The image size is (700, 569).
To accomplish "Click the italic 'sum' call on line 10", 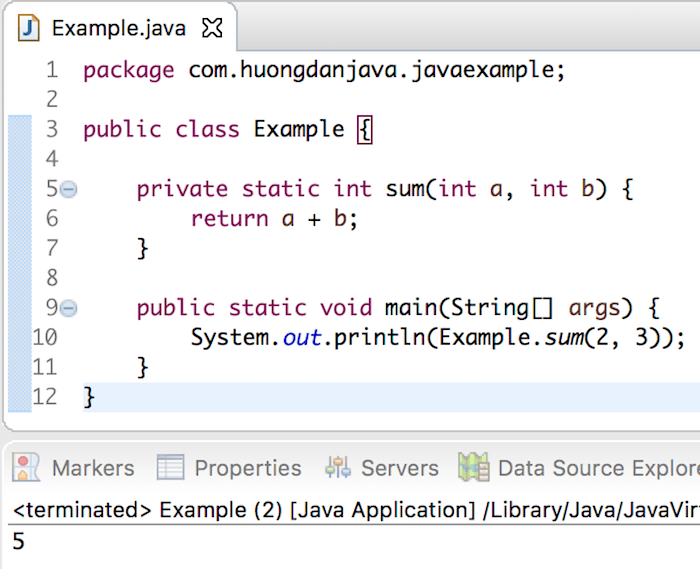I will pyautogui.click(x=564, y=338).
